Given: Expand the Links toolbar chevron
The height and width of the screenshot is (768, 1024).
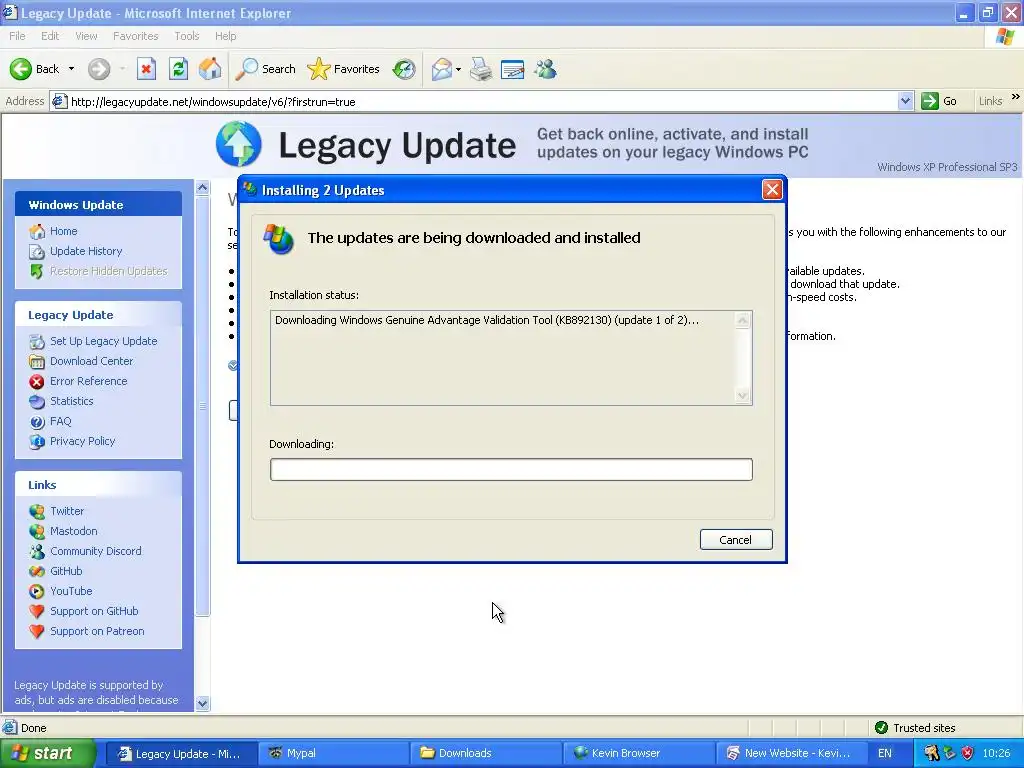Looking at the screenshot, I should pyautogui.click(x=1016, y=97).
